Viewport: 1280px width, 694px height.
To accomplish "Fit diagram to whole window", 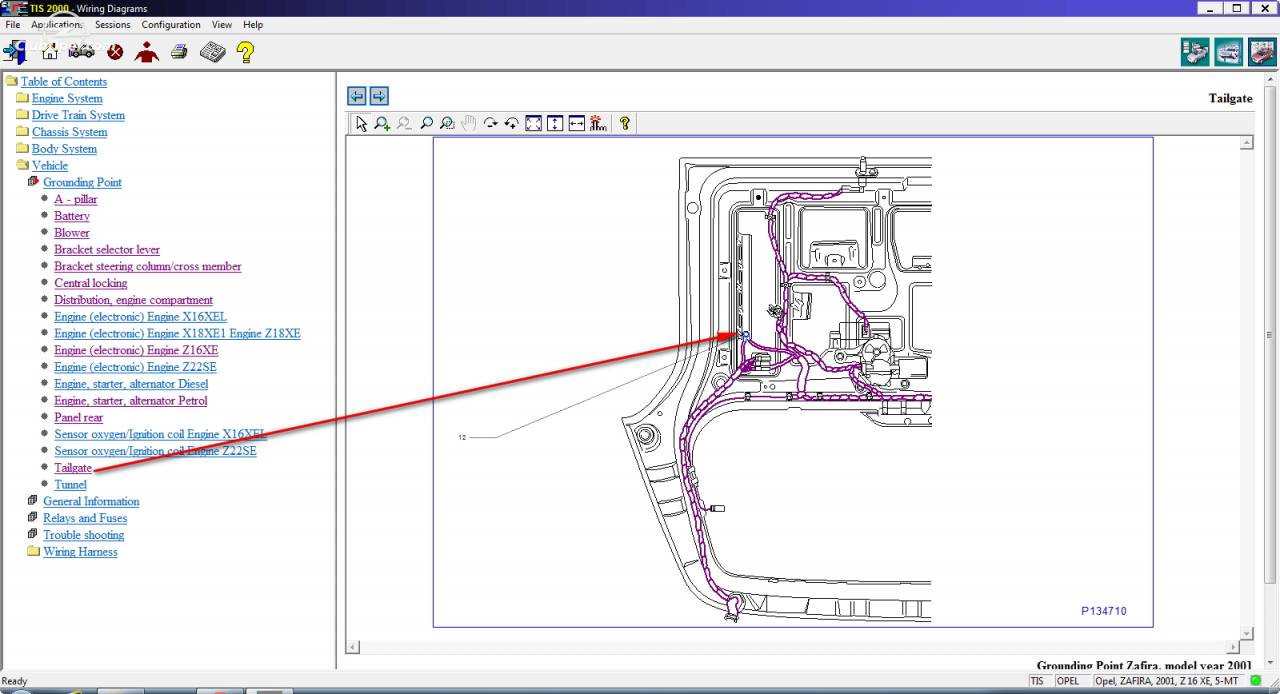I will (x=534, y=123).
